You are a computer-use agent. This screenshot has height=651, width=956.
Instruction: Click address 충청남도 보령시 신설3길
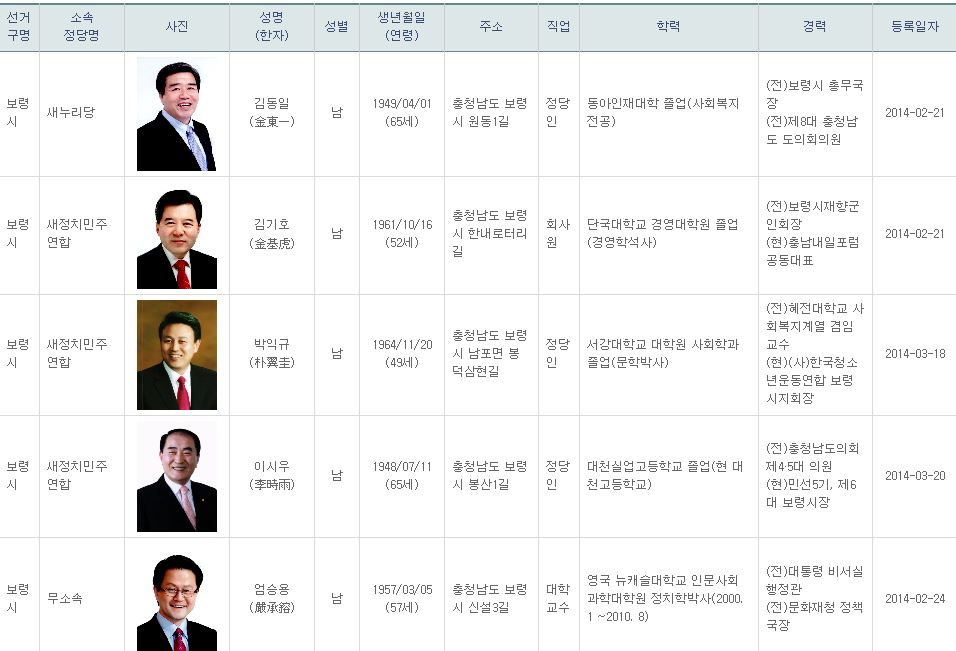coord(490,599)
